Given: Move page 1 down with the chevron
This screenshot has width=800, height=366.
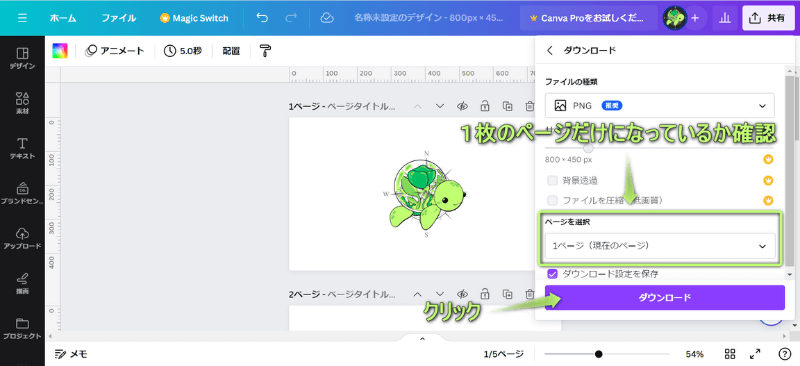Looking at the screenshot, I should [440, 106].
